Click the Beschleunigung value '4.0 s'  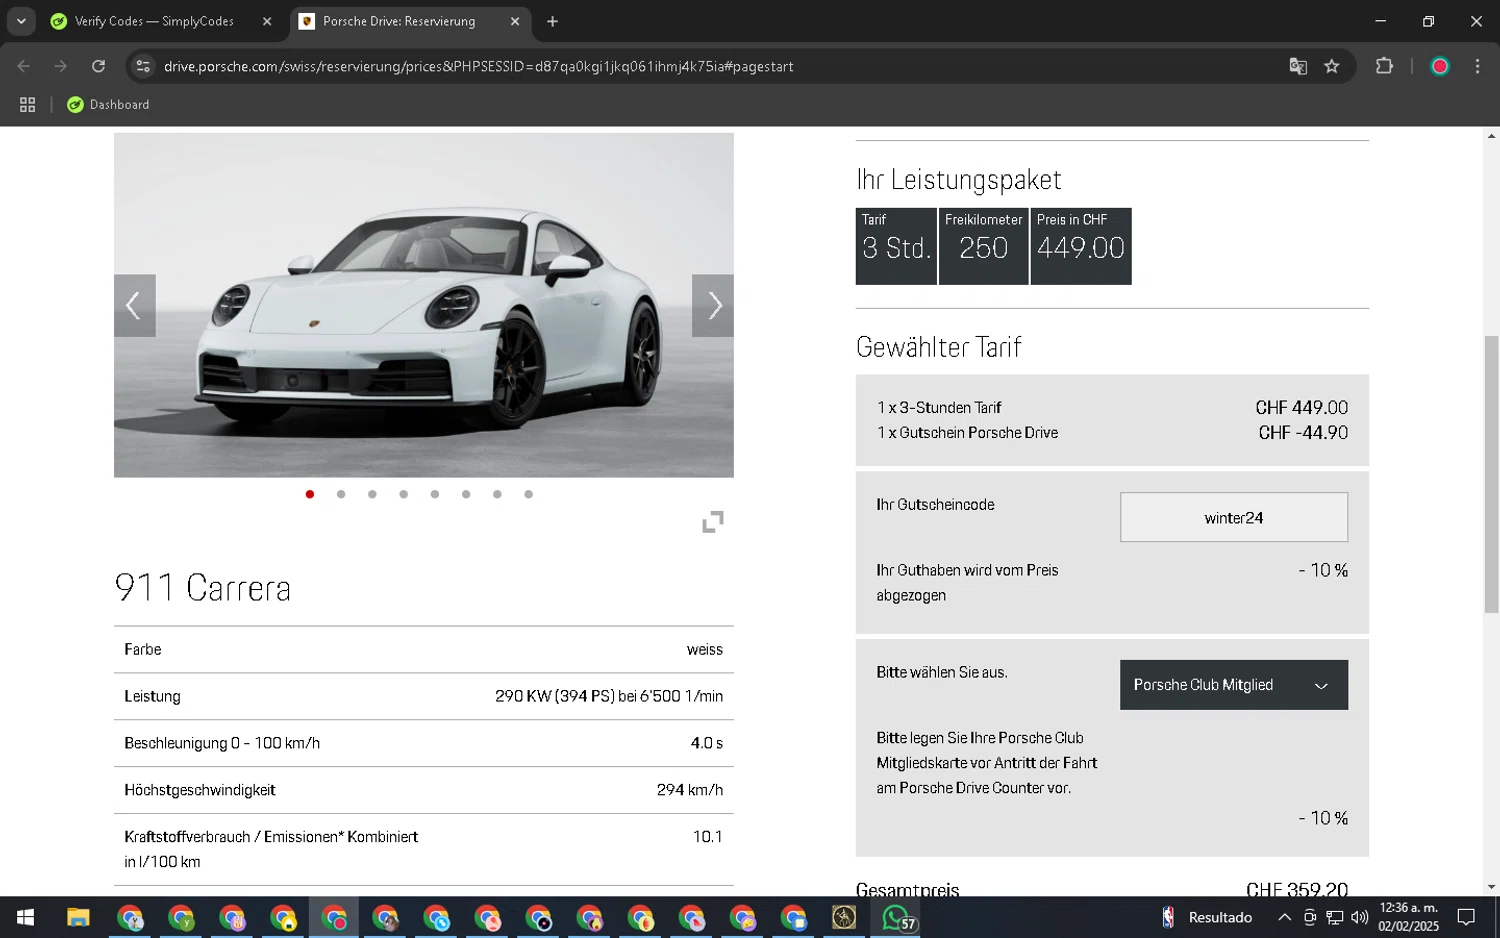coord(706,743)
